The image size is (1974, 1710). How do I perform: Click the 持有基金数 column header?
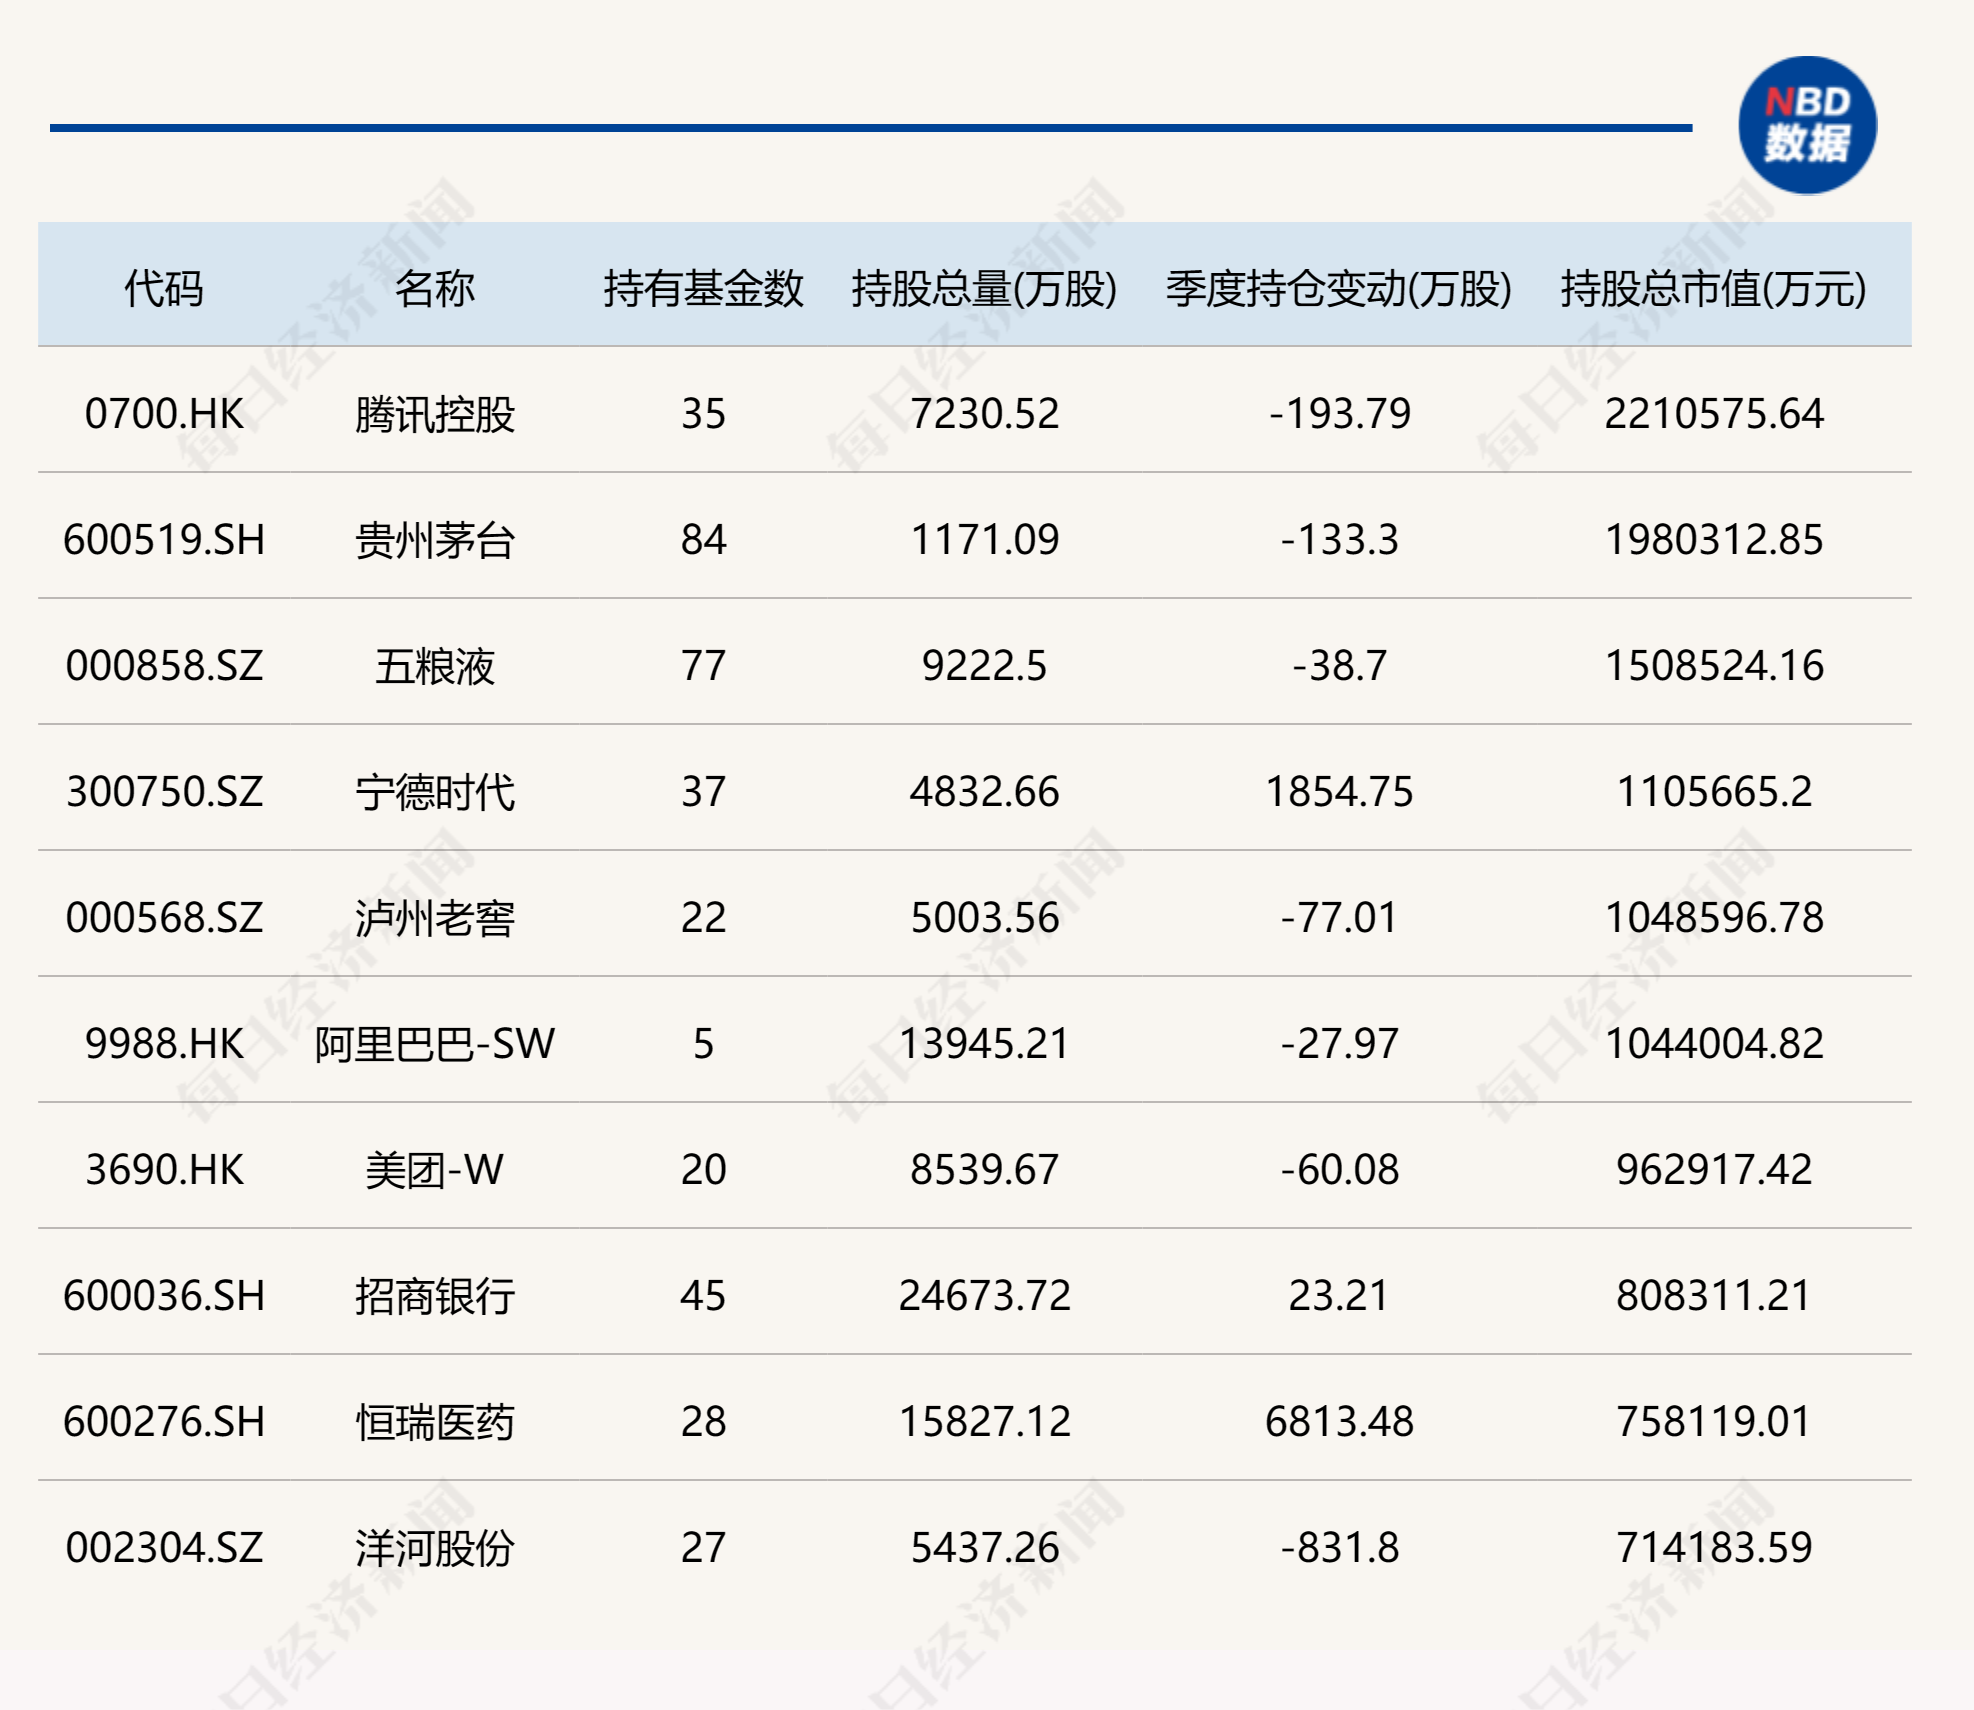coord(703,289)
